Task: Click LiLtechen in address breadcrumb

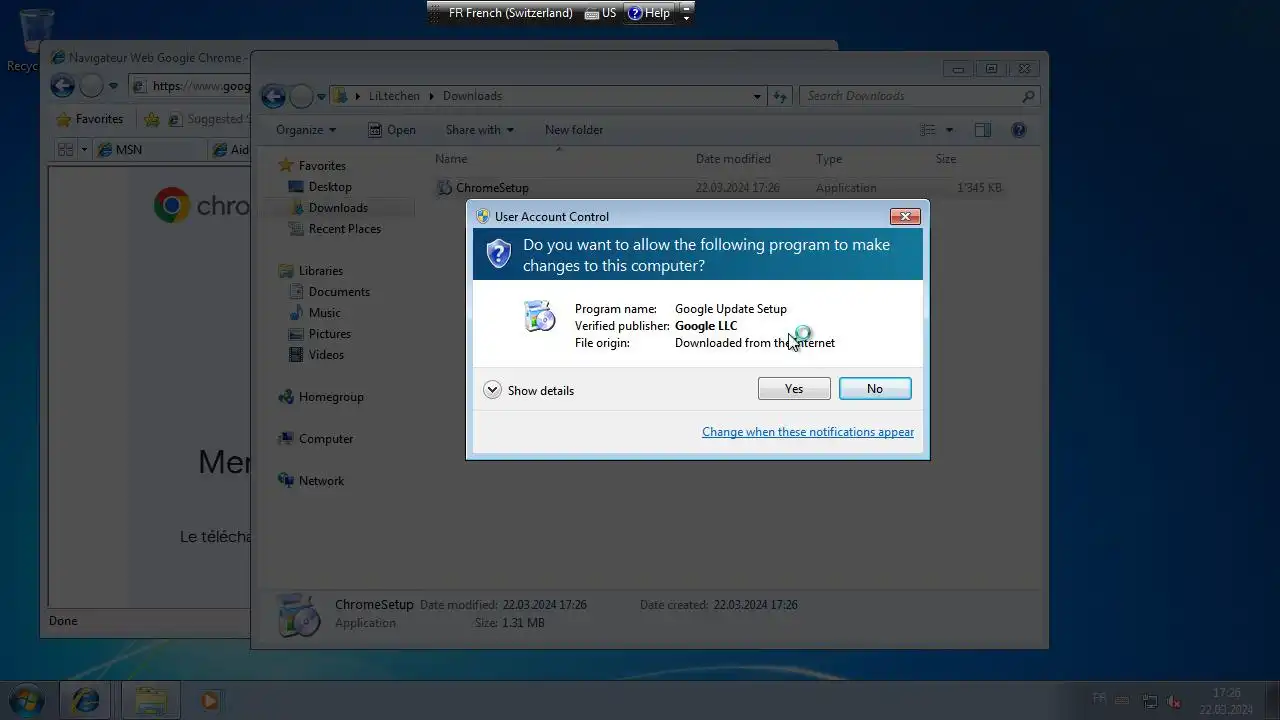Action: point(394,96)
